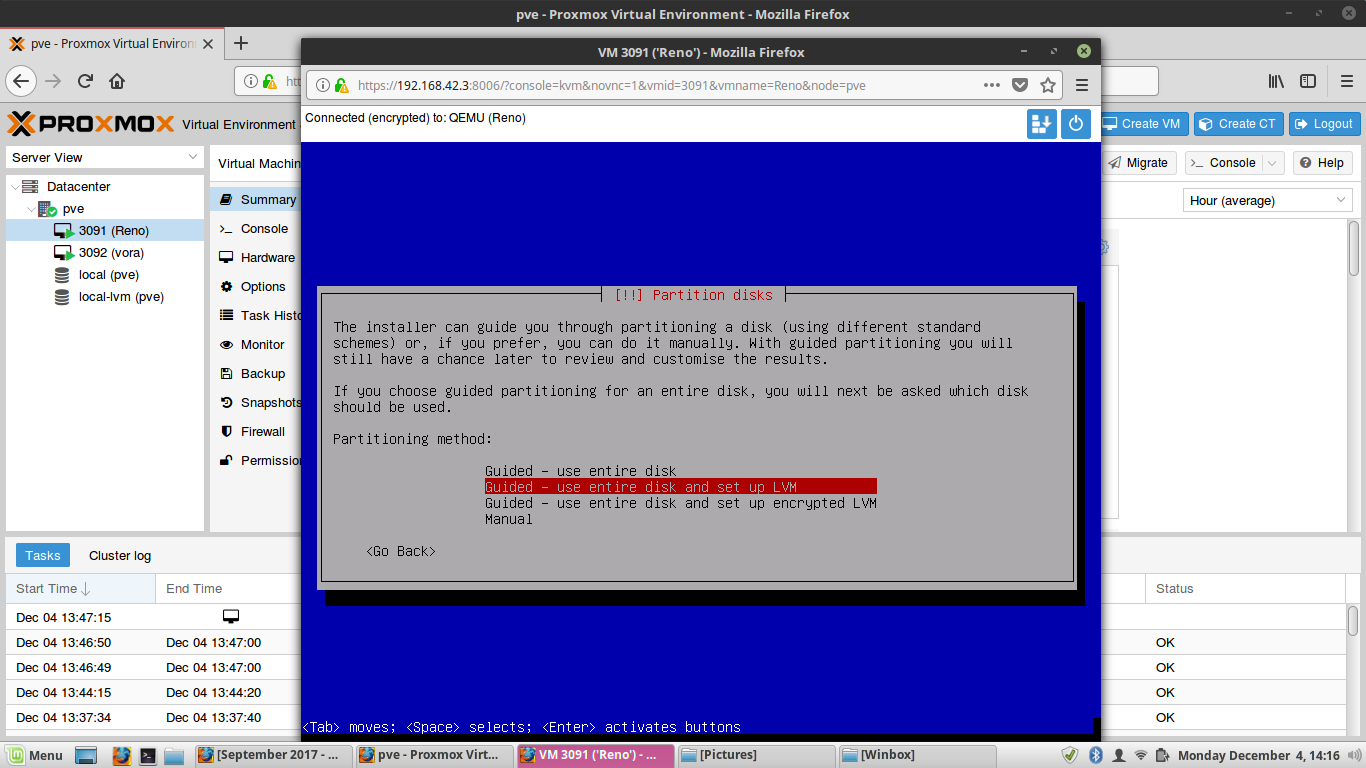Switch to [Winbox] window in taskbar
This screenshot has width=1366, height=768.
(x=919, y=755)
